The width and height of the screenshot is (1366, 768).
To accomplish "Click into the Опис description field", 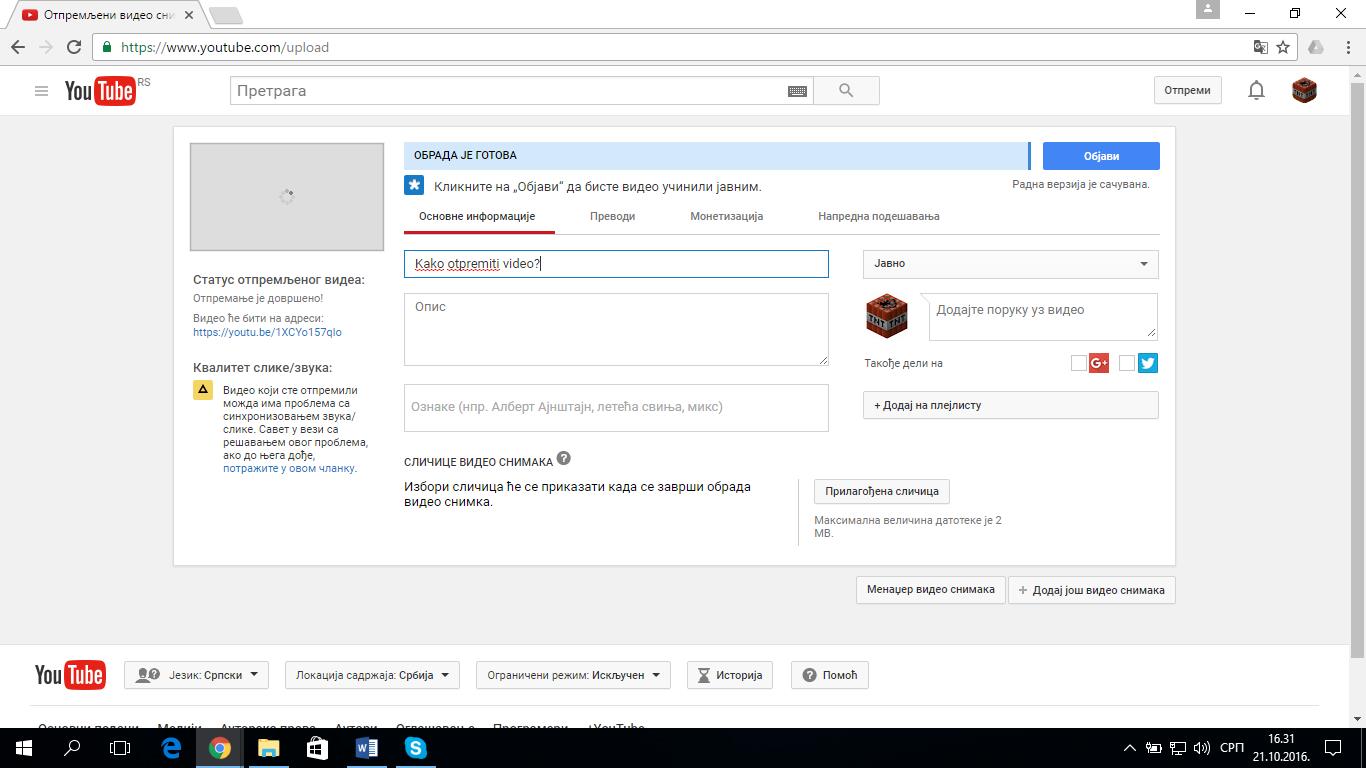I will pyautogui.click(x=616, y=329).
